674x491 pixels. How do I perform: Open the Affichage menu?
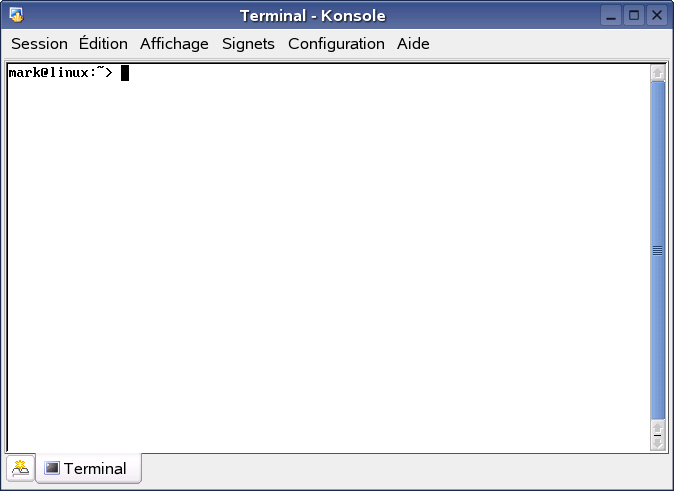pyautogui.click(x=174, y=44)
